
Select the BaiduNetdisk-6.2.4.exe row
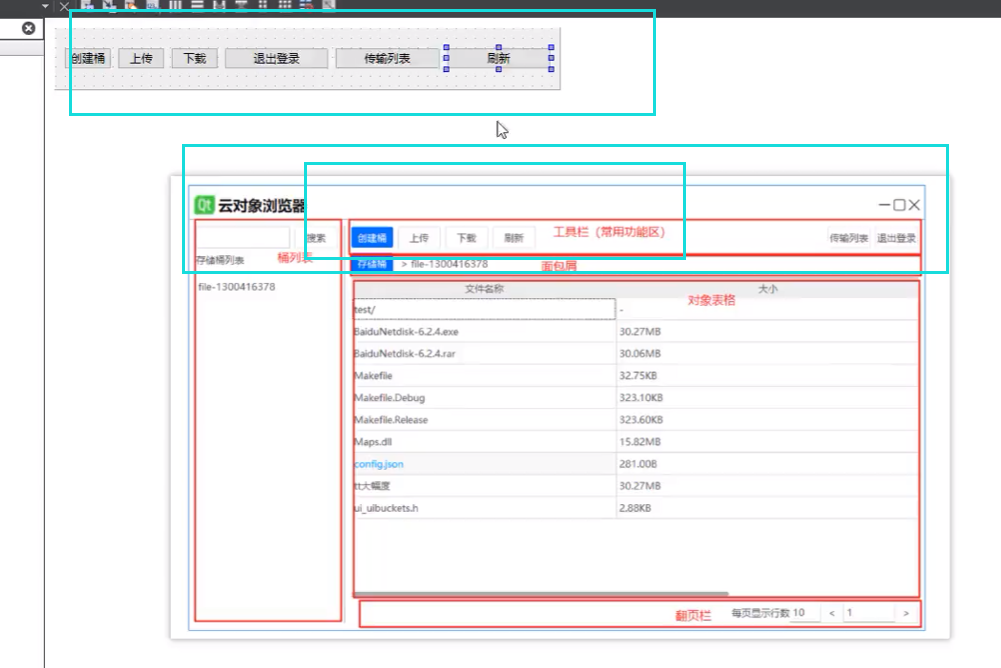tap(636, 331)
